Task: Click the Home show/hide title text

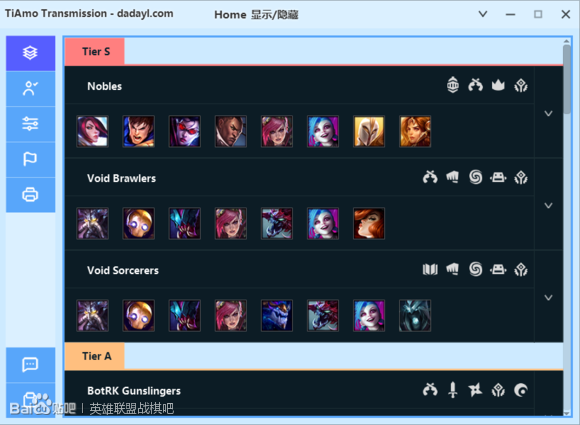Action: (x=256, y=15)
